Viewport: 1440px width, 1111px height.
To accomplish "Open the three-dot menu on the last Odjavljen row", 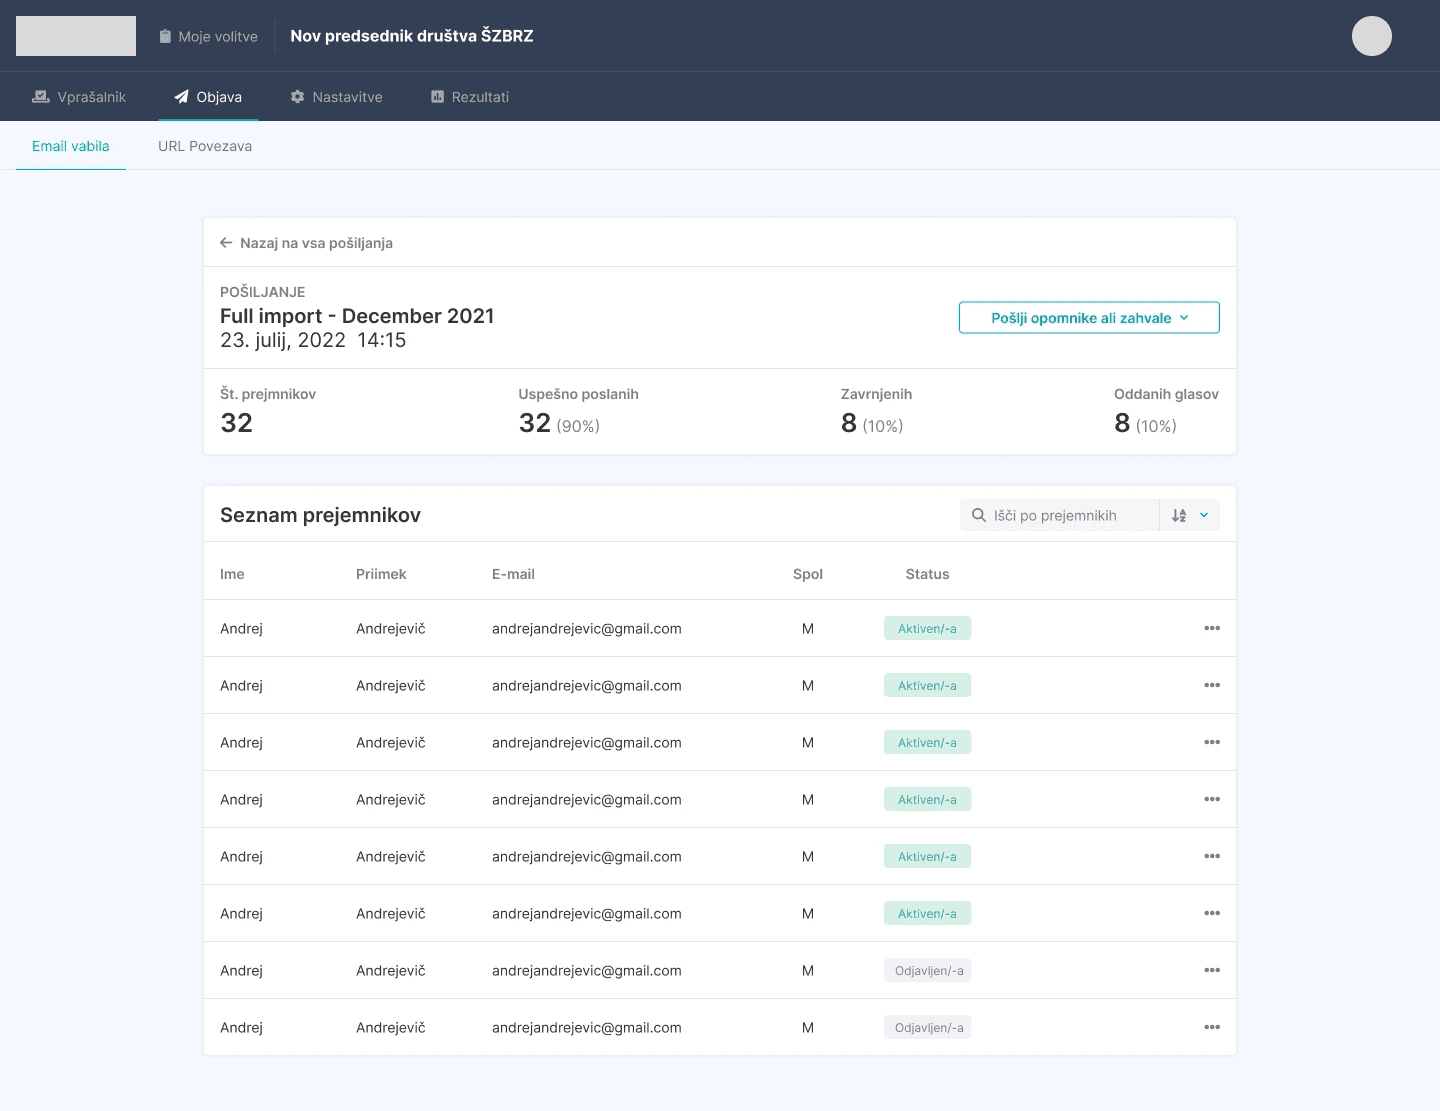I will tap(1212, 1027).
